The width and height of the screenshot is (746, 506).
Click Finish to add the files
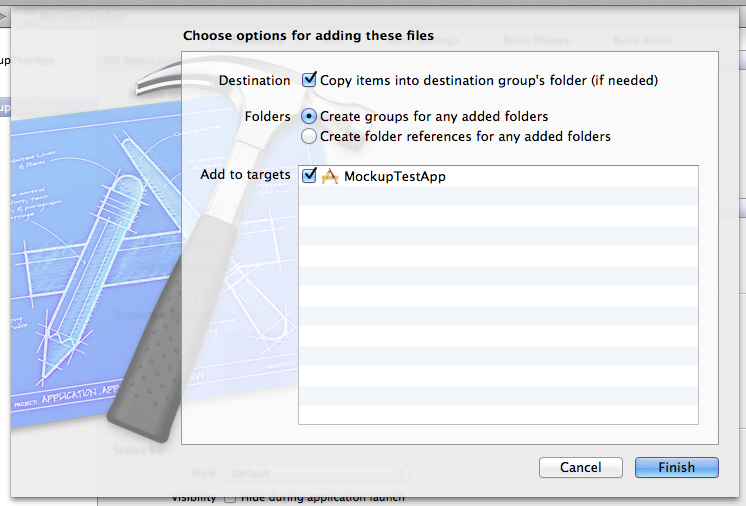677,467
